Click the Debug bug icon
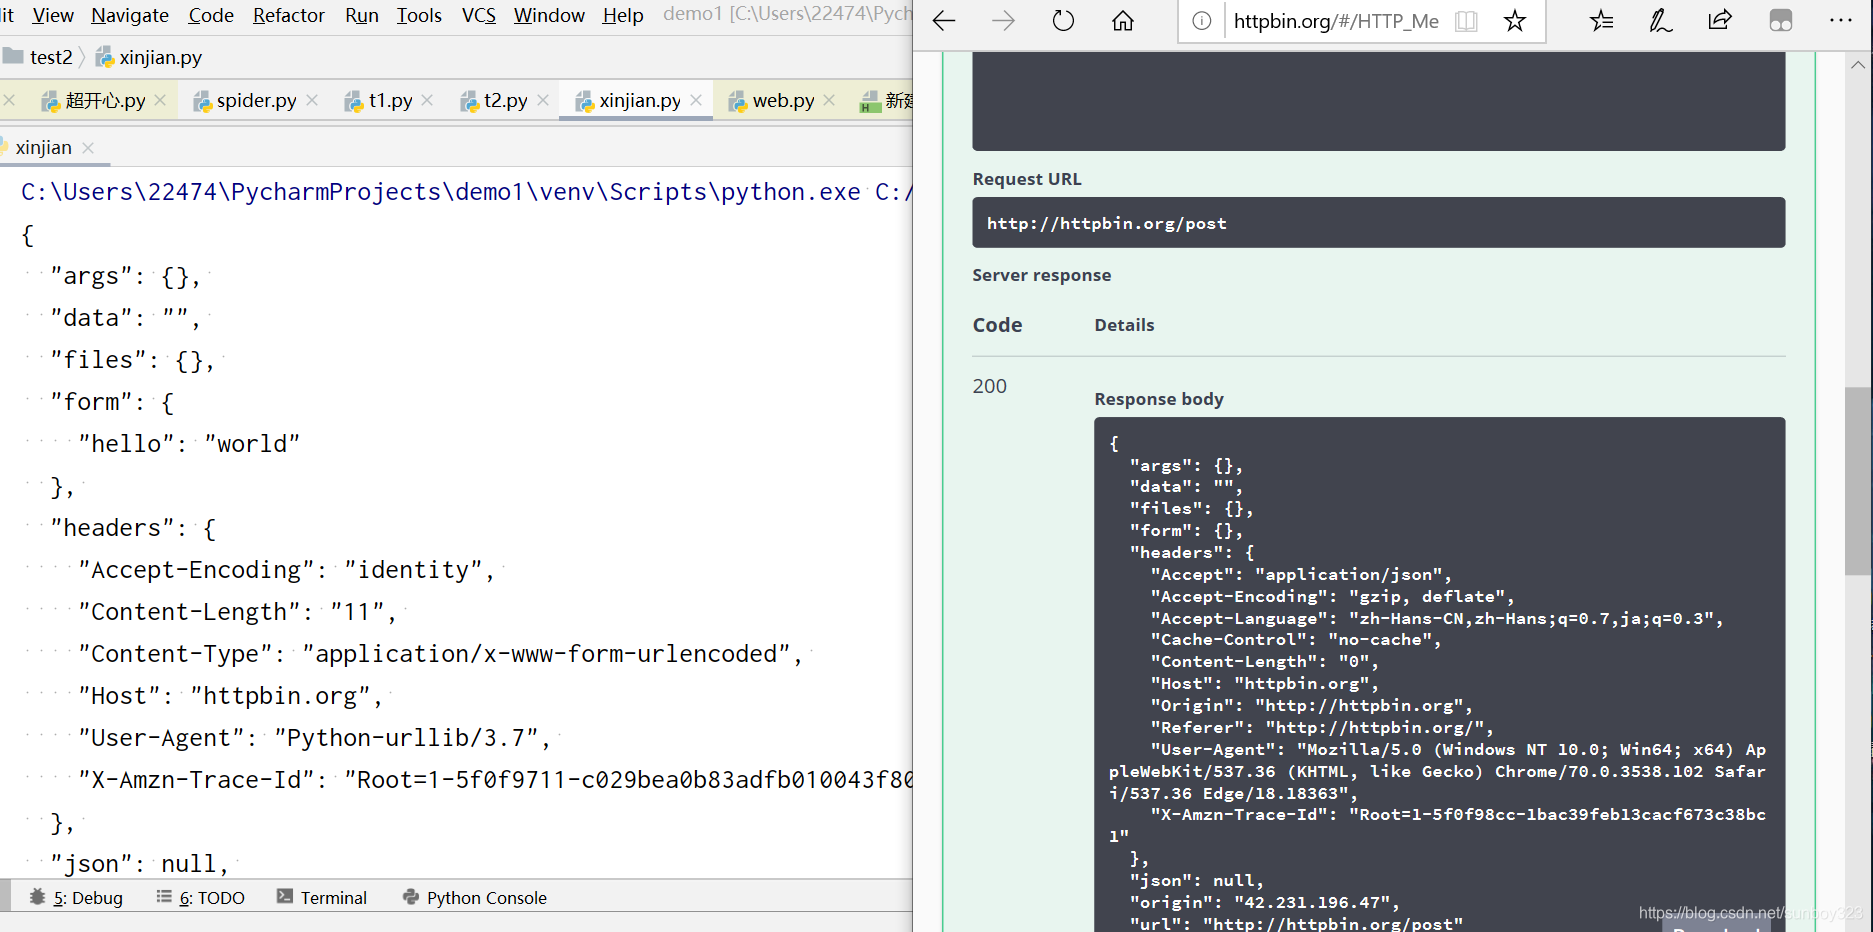Image resolution: width=1873 pixels, height=932 pixels. pyautogui.click(x=38, y=897)
